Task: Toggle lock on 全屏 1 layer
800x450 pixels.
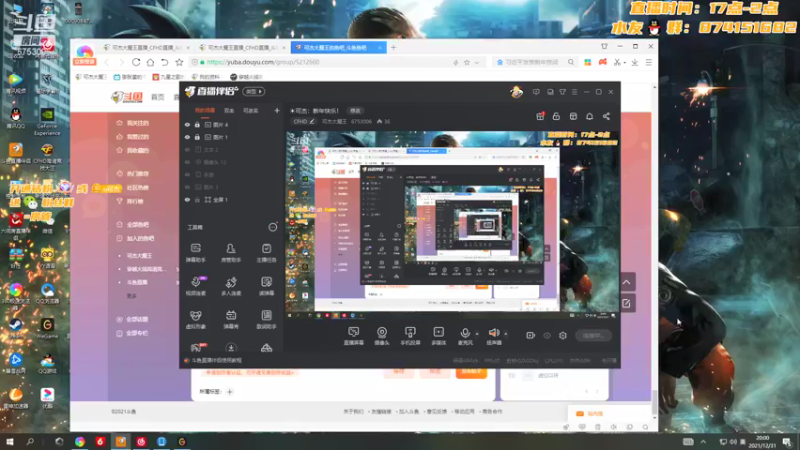Action: (x=197, y=199)
